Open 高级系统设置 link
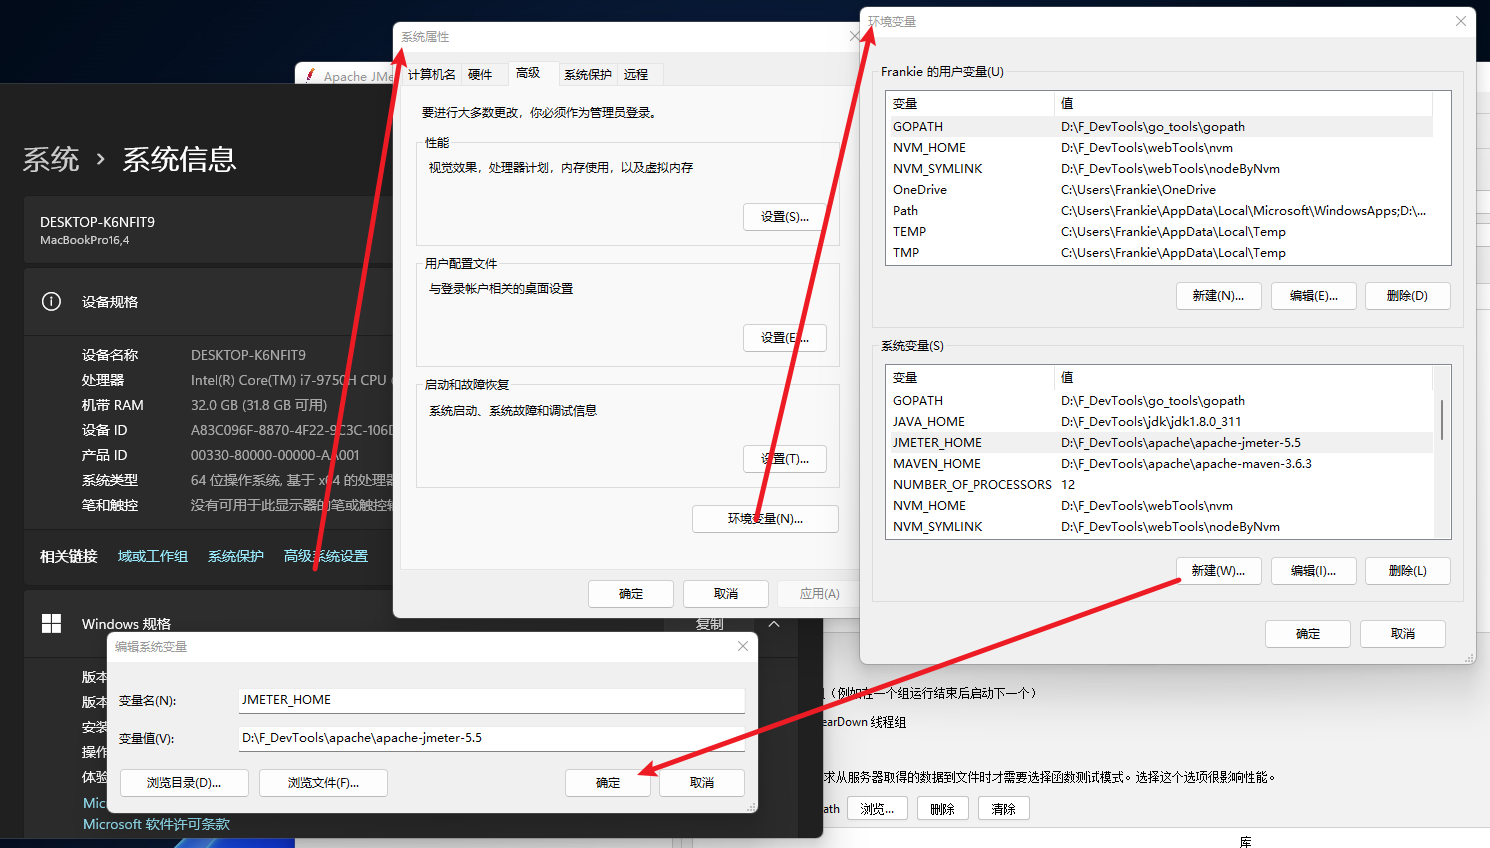This screenshot has width=1490, height=848. 326,556
